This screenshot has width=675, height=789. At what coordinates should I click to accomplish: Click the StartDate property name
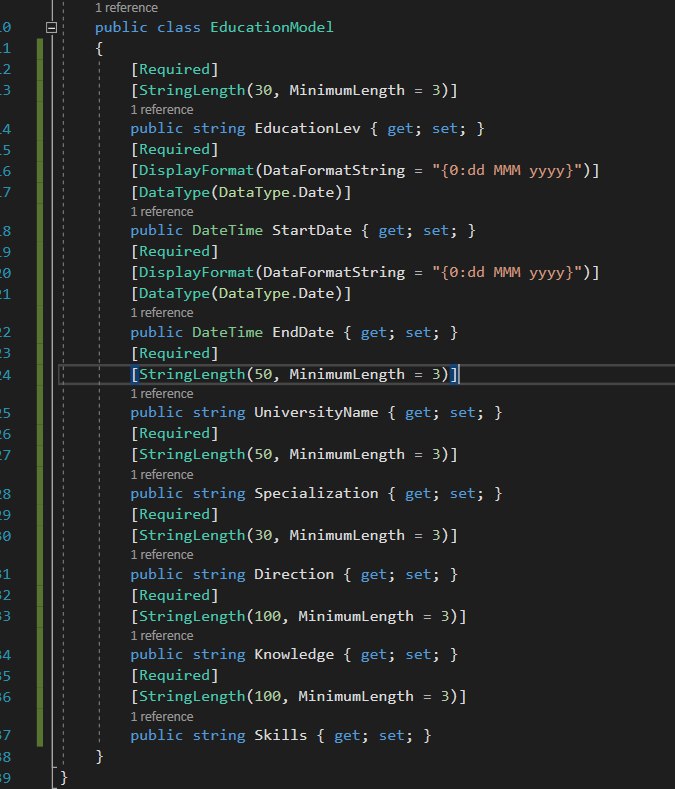pos(312,230)
